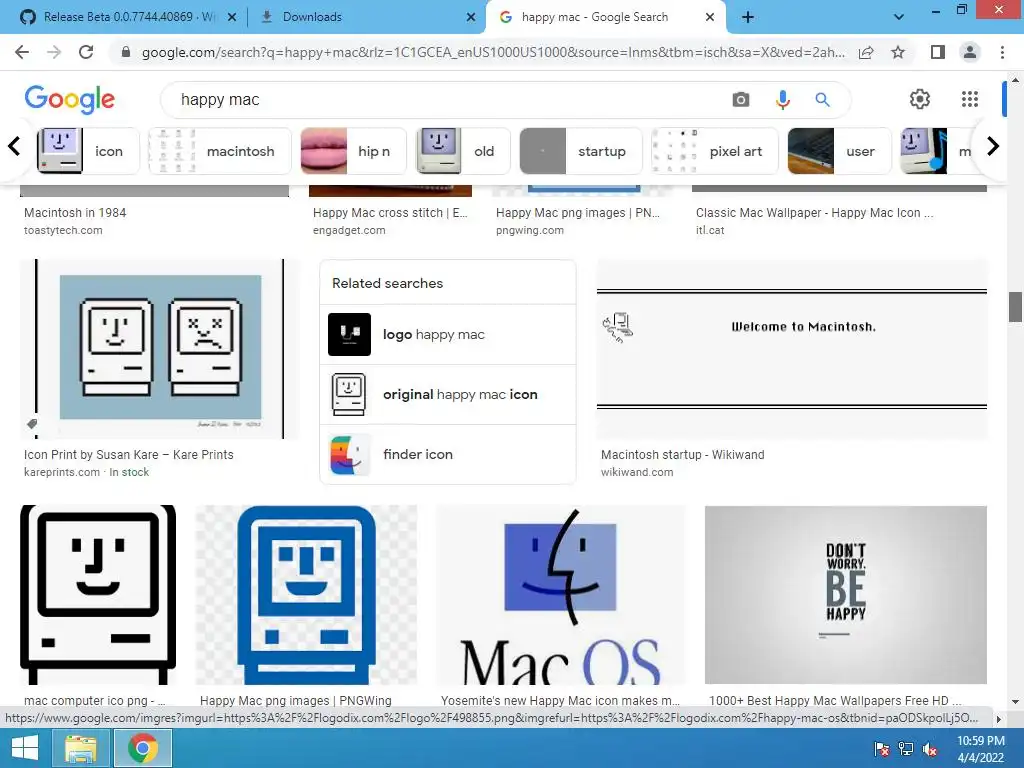Click the Google logo
Image resolution: width=1024 pixels, height=768 pixels.
coord(69,99)
